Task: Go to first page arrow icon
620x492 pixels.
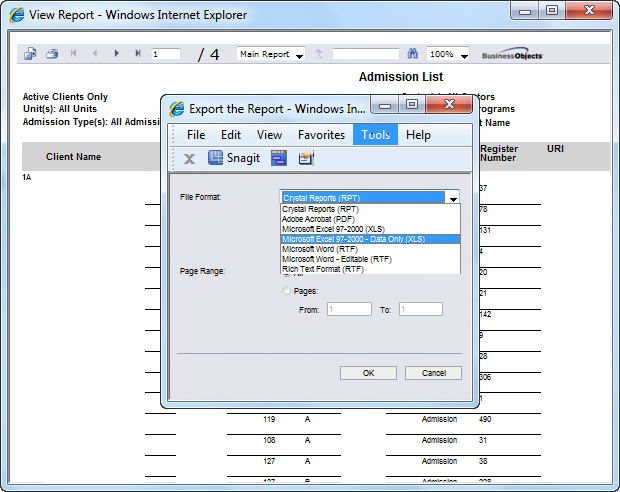Action: pyautogui.click(x=74, y=53)
